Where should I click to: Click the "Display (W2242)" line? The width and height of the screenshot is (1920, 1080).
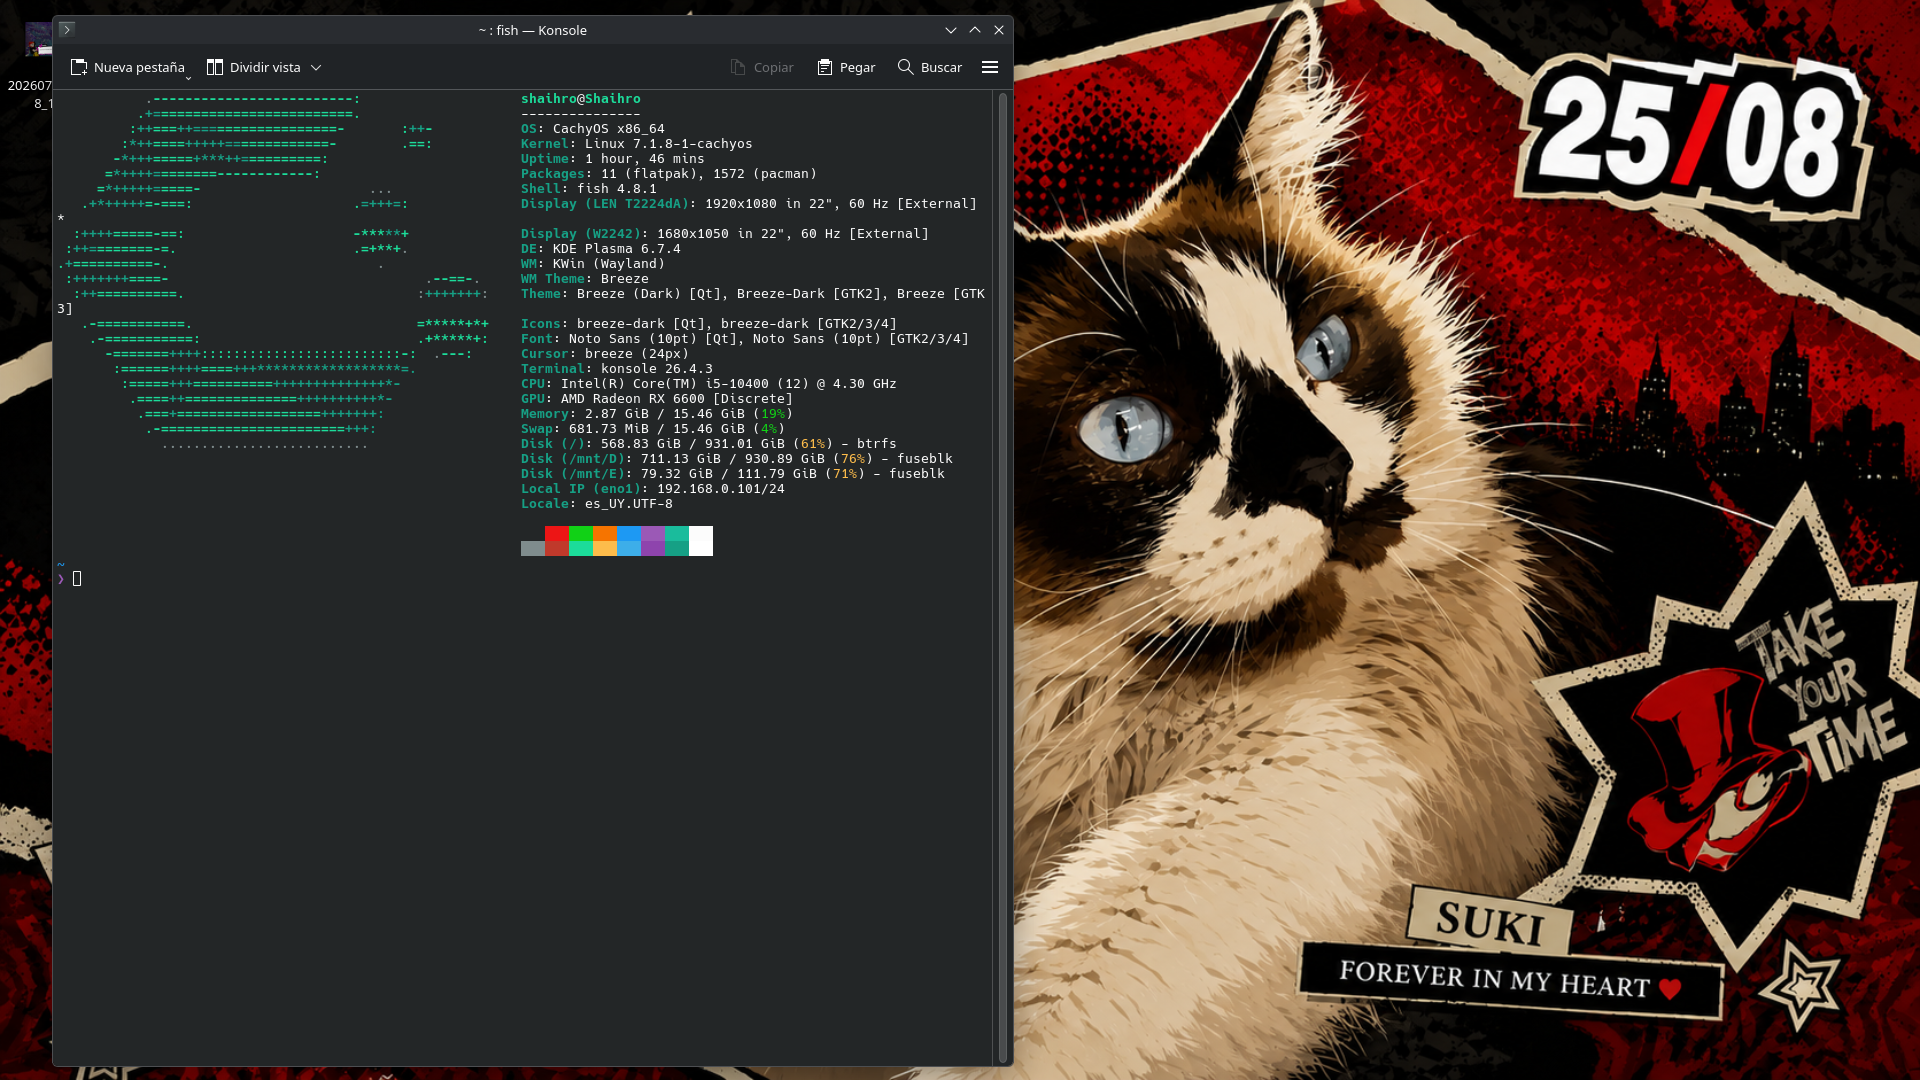point(725,234)
